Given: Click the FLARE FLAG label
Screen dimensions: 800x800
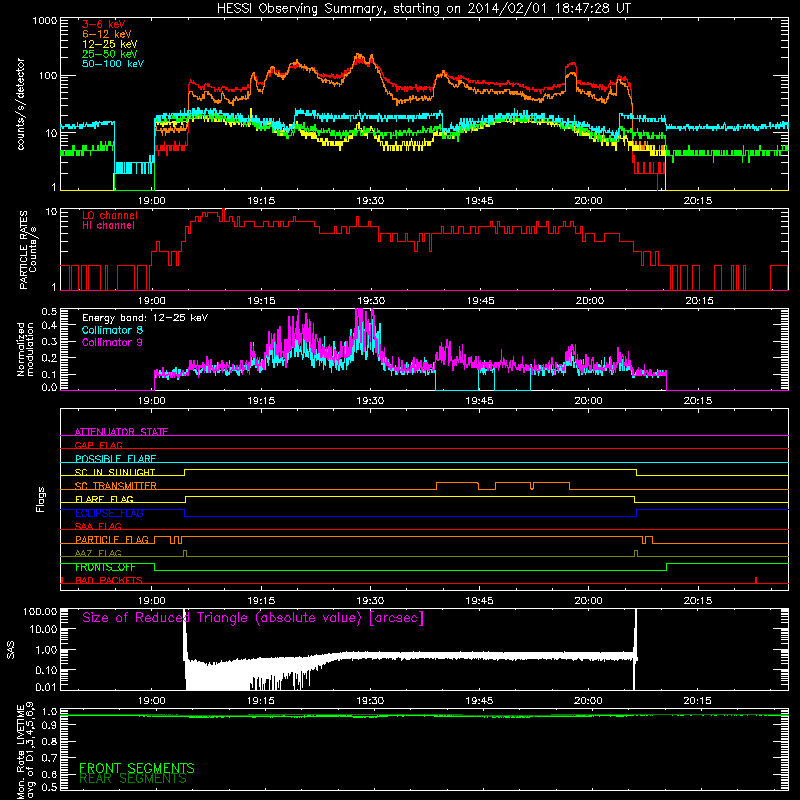Looking at the screenshot, I should (x=104, y=499).
